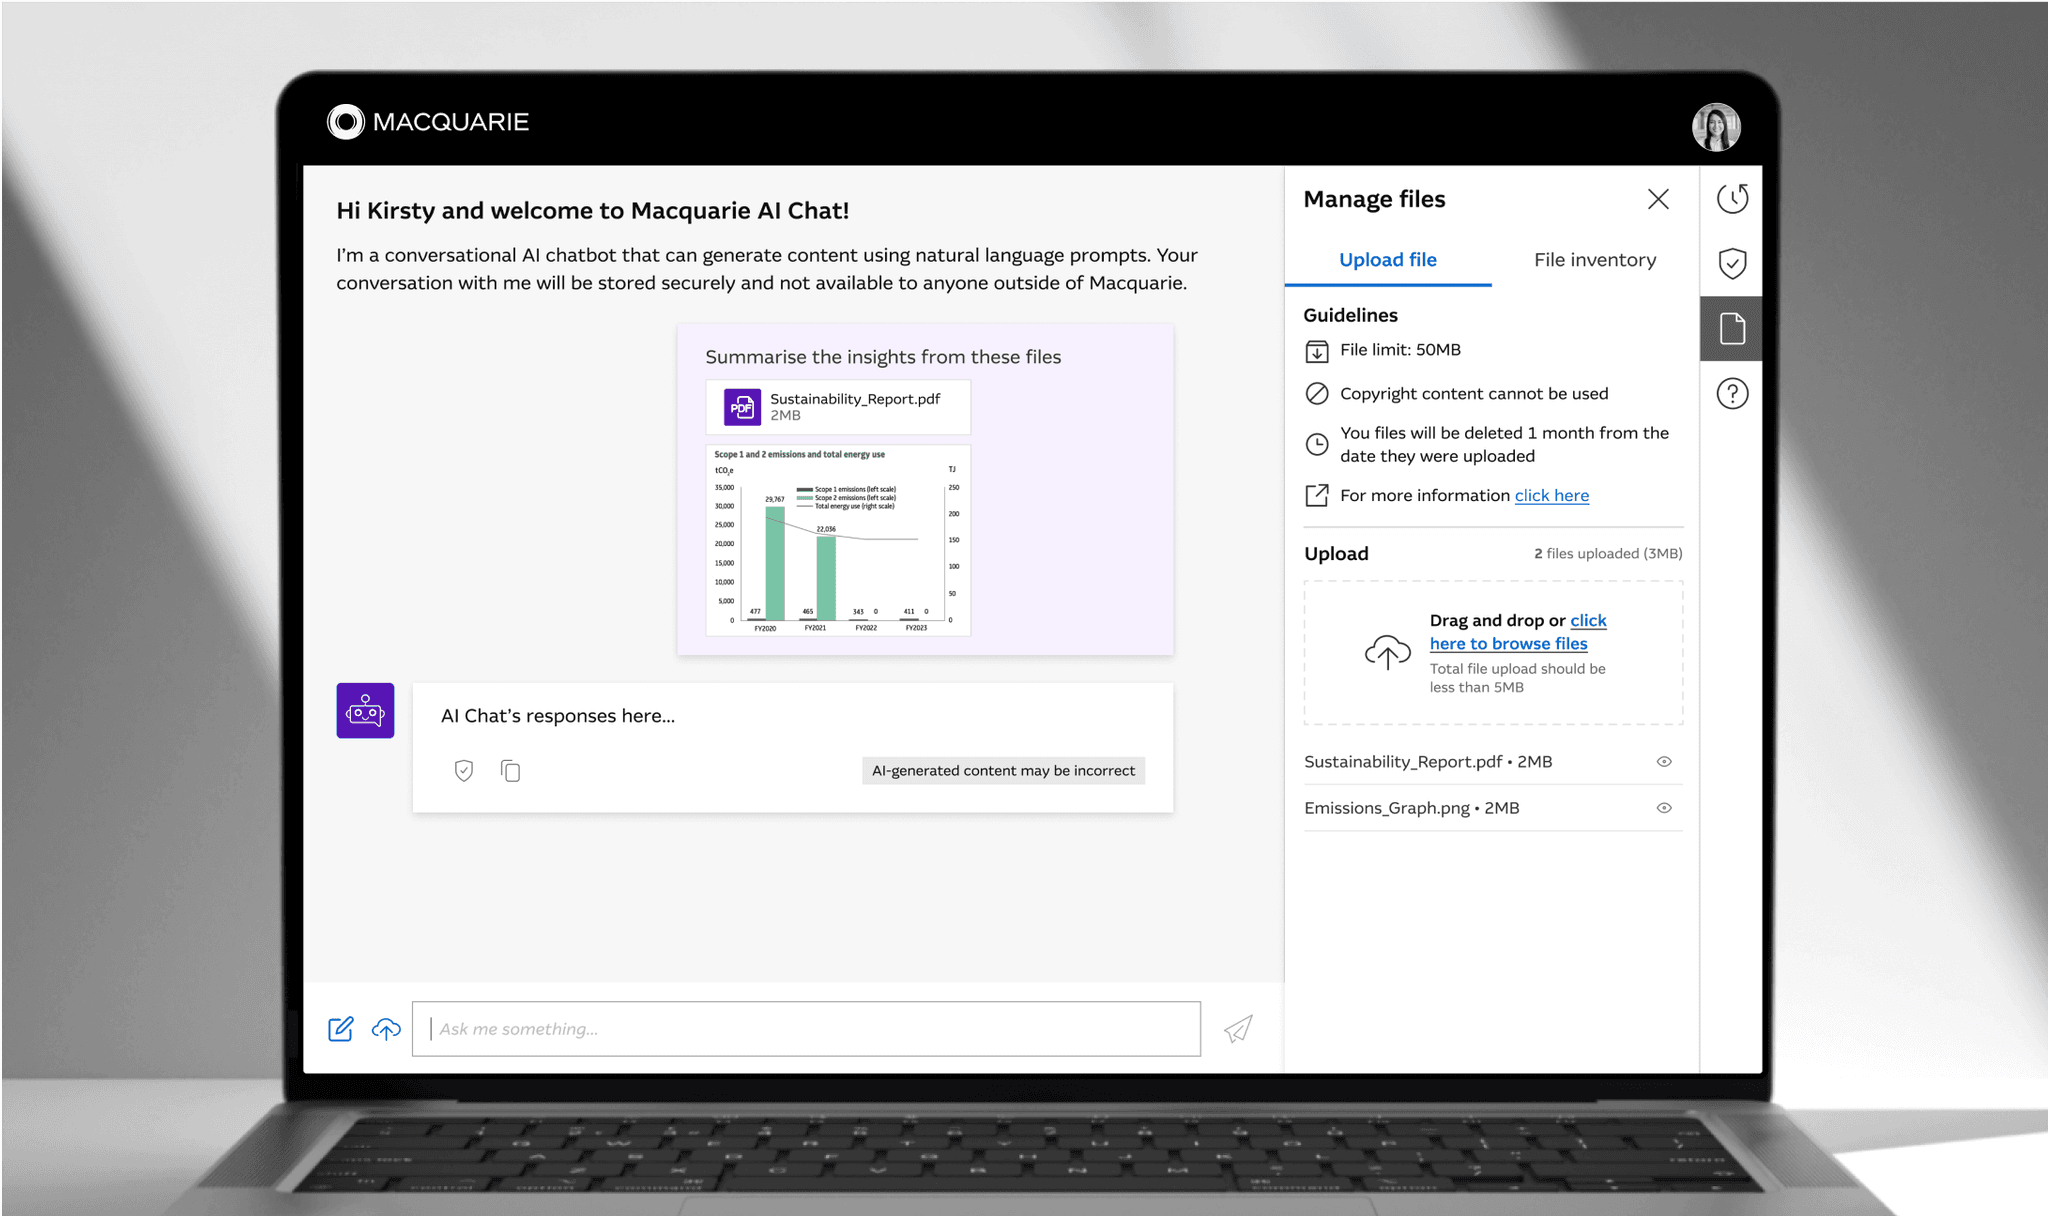The width and height of the screenshot is (2048, 1216).
Task: Click the shield checkmark sidebar icon
Action: click(x=1732, y=263)
